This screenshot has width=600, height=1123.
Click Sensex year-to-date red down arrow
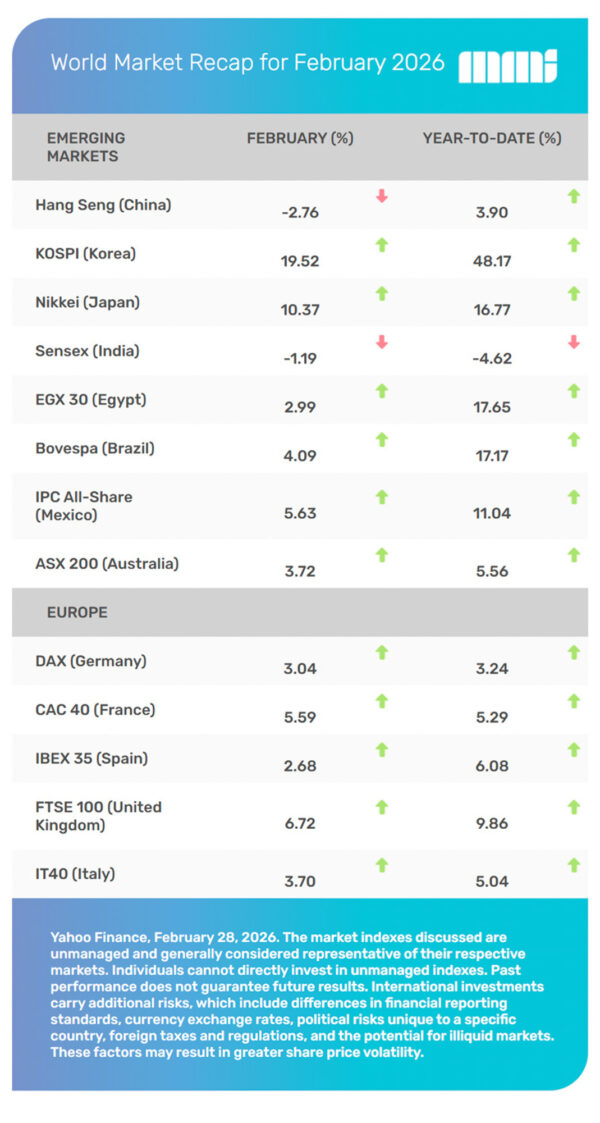pyautogui.click(x=573, y=342)
